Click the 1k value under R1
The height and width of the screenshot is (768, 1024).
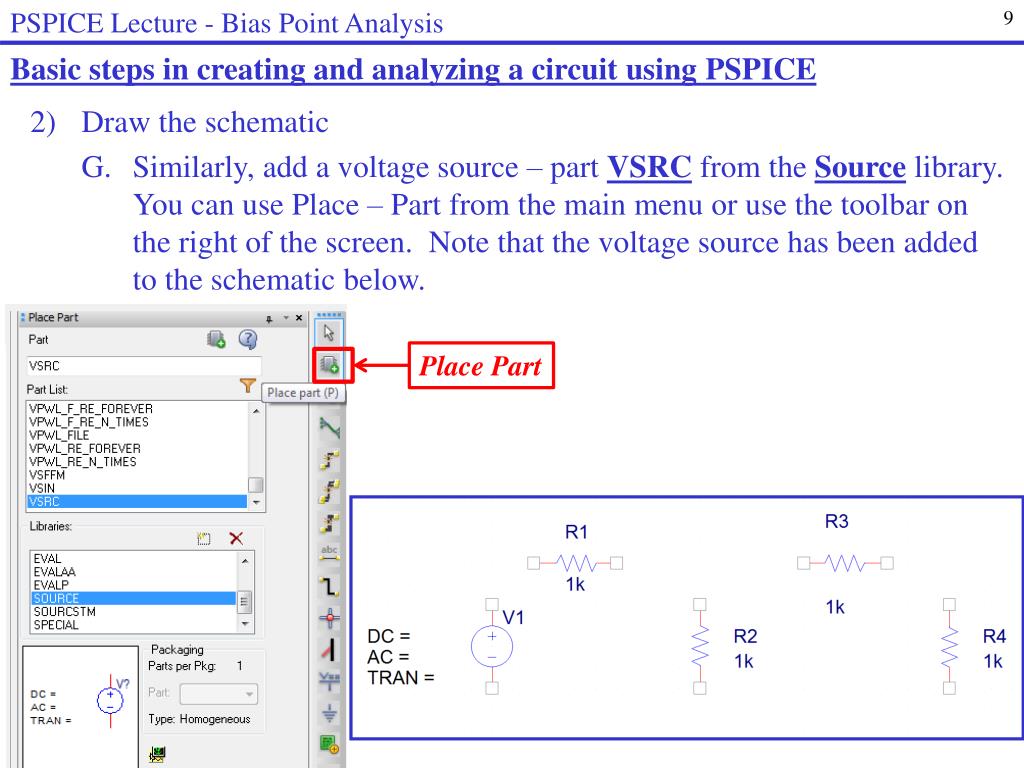(x=575, y=584)
